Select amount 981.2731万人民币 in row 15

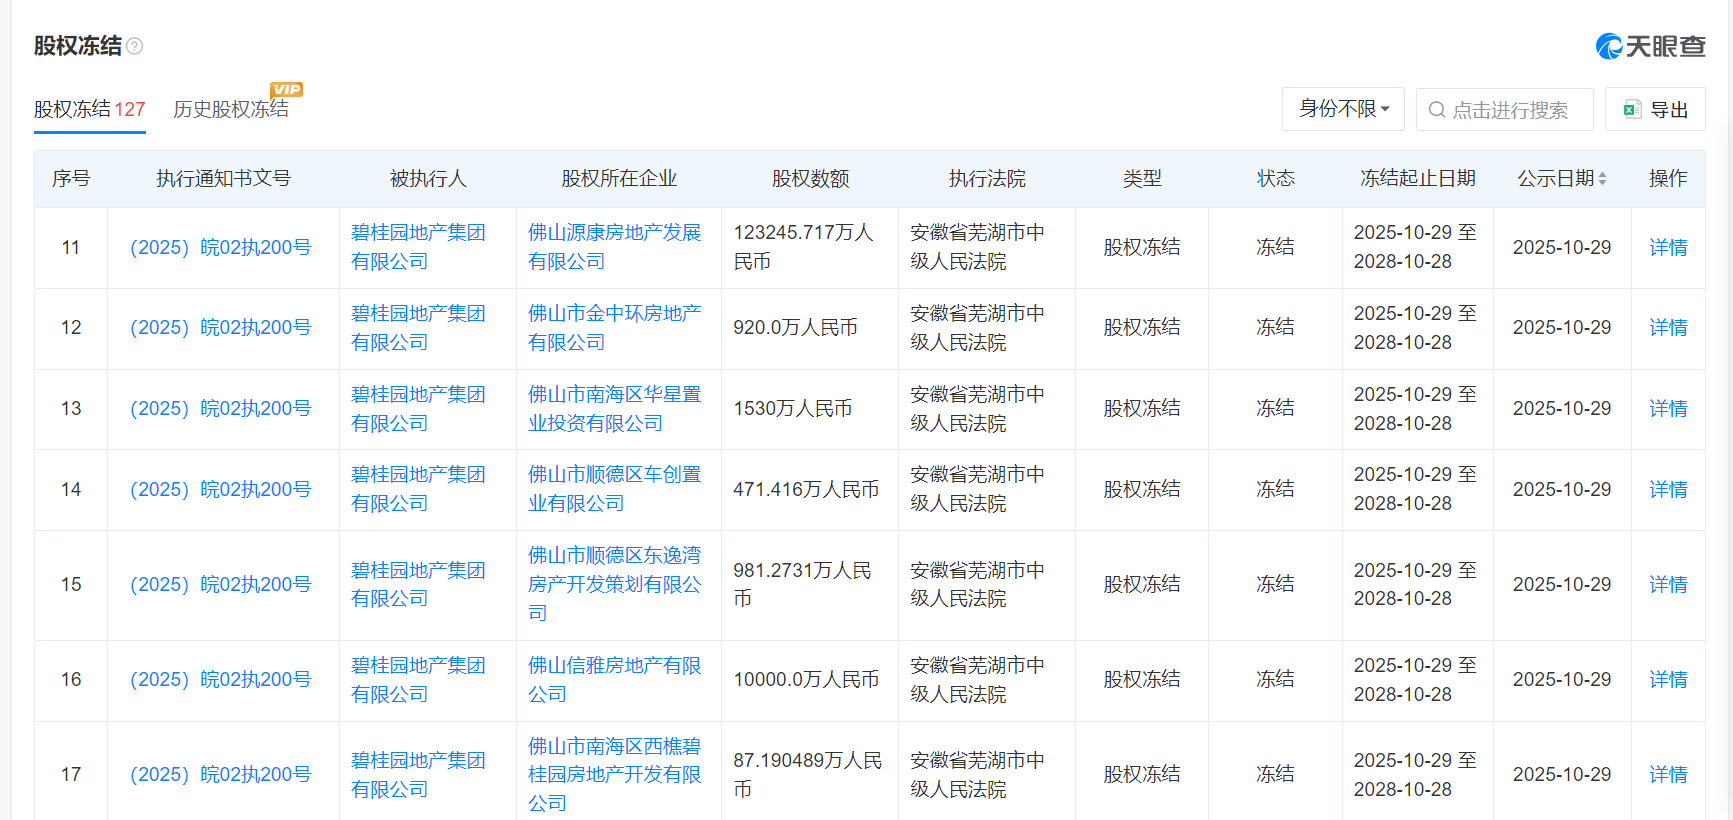803,585
